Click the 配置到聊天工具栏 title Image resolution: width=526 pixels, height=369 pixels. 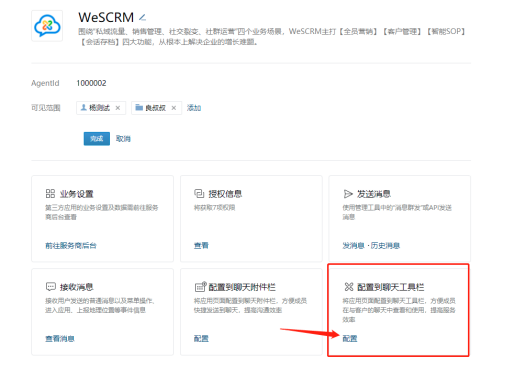[x=390, y=287]
